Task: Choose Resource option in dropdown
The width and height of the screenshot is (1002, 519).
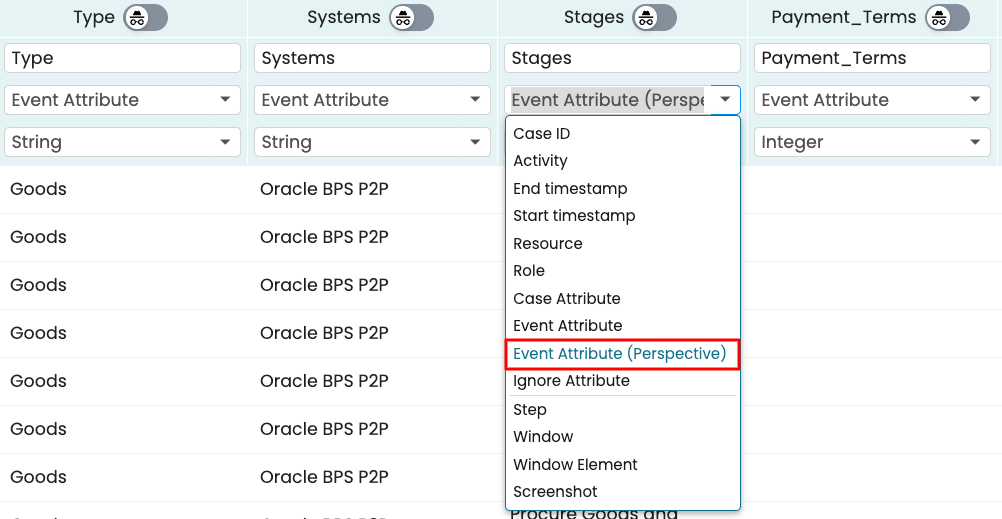Action: (548, 244)
